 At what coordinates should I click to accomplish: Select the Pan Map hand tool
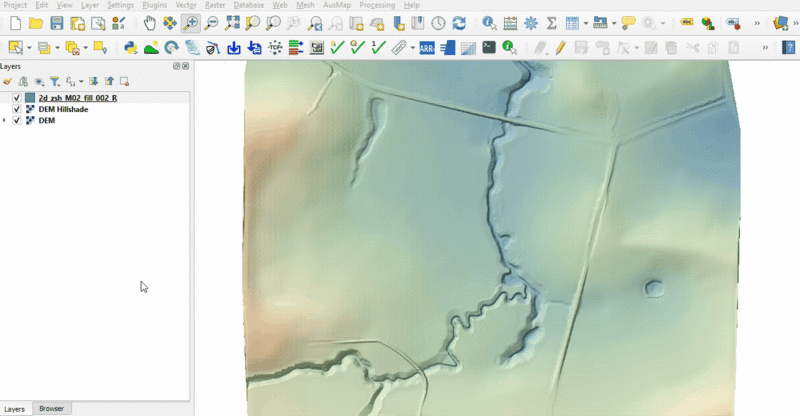149,23
